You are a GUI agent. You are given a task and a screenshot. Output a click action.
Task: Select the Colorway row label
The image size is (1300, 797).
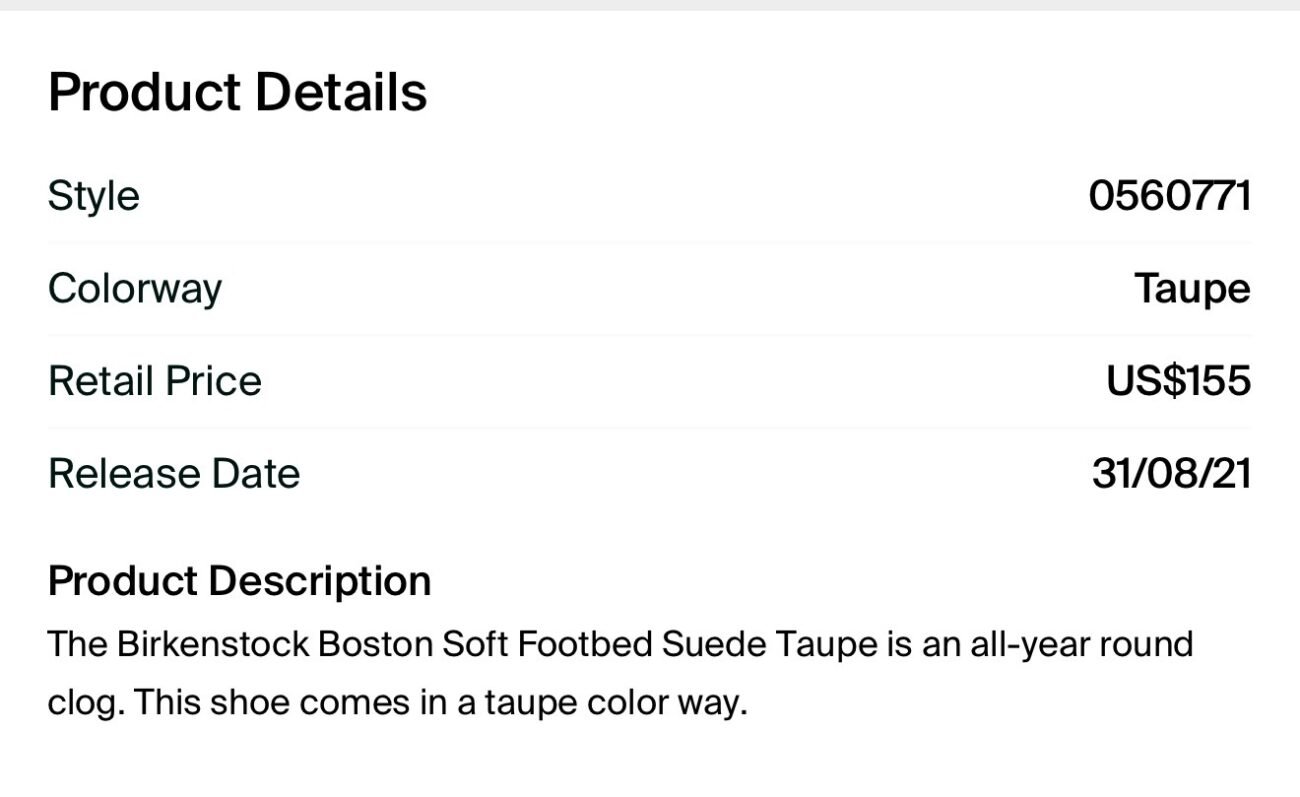pos(135,289)
